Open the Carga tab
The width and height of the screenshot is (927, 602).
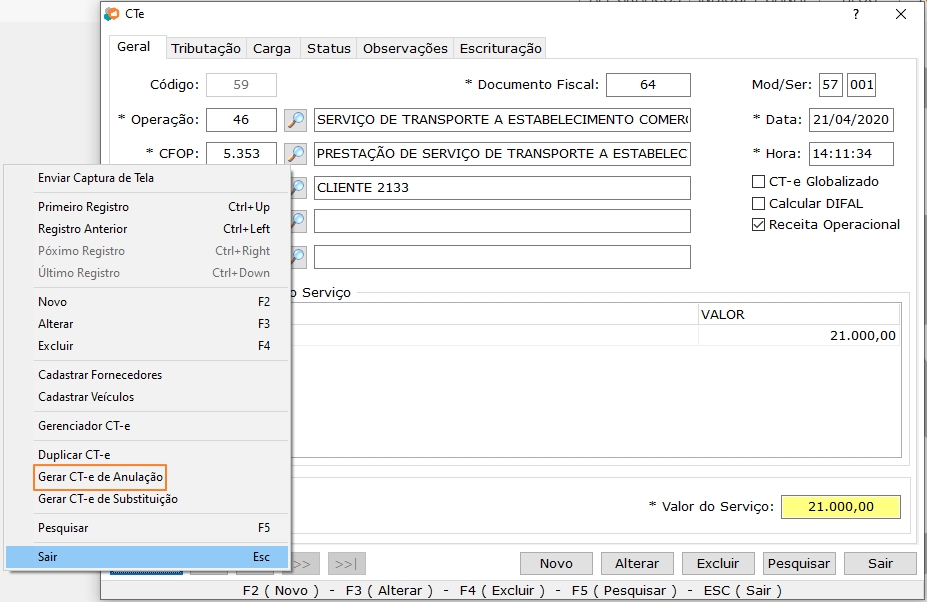(x=272, y=48)
